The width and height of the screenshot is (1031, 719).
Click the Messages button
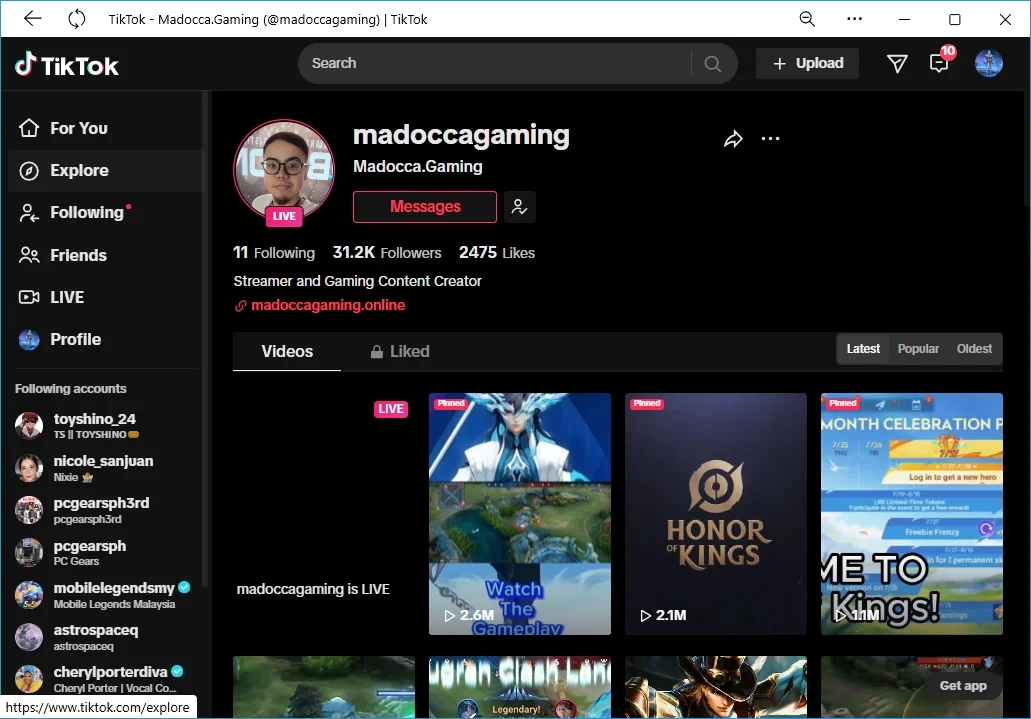click(425, 207)
